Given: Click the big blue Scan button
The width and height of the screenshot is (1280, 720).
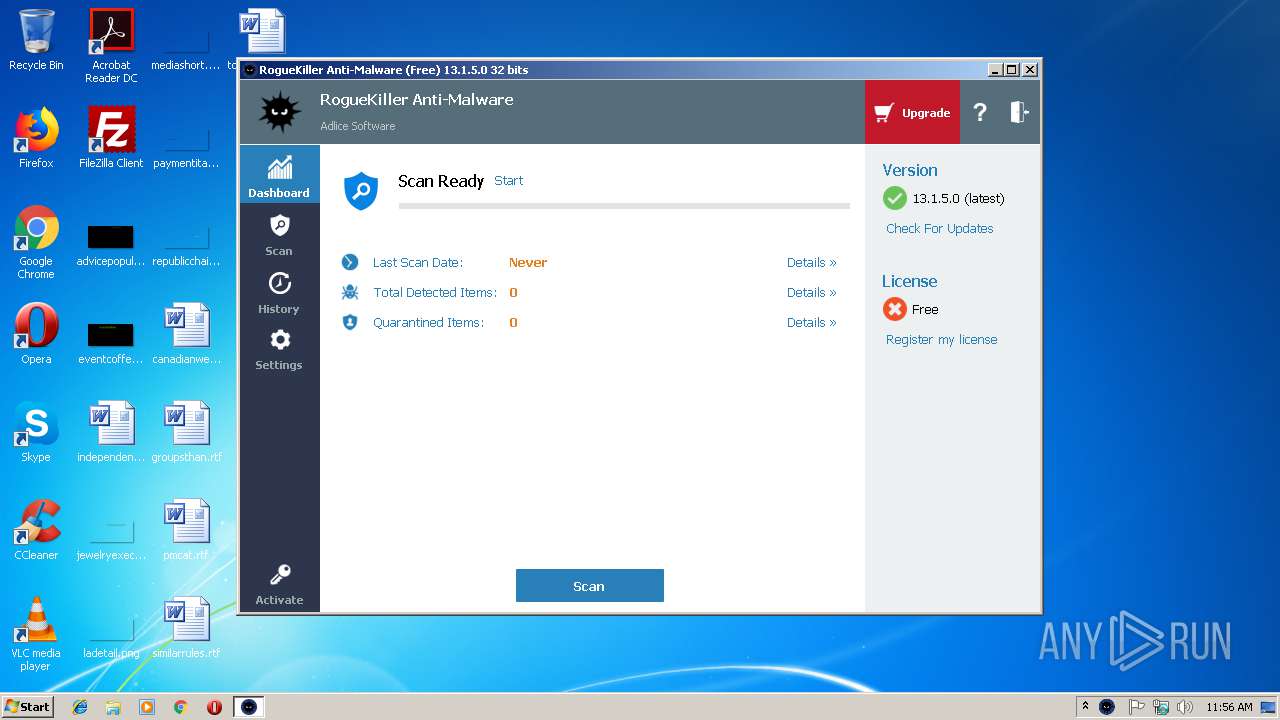Looking at the screenshot, I should coord(590,586).
